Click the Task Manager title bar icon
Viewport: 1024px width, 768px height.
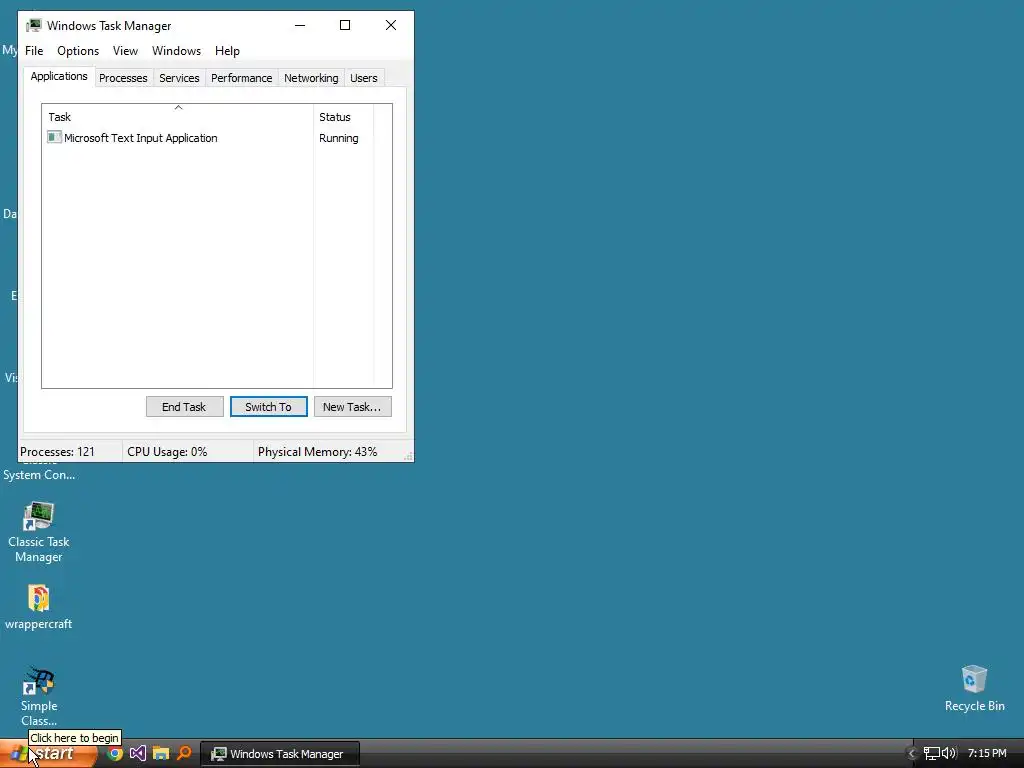click(x=33, y=25)
